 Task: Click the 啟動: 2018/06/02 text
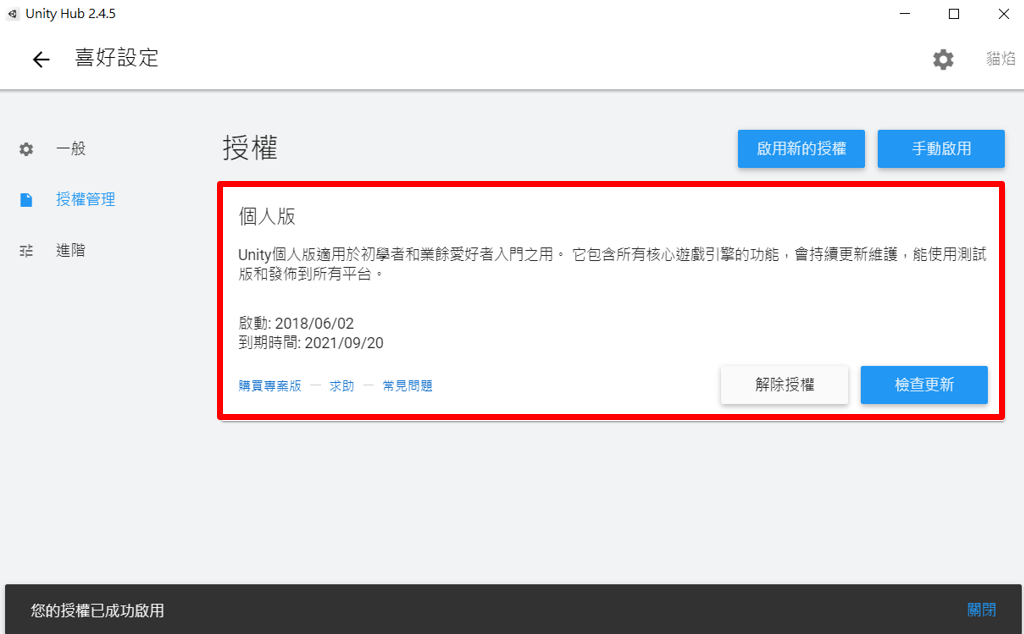click(x=296, y=323)
